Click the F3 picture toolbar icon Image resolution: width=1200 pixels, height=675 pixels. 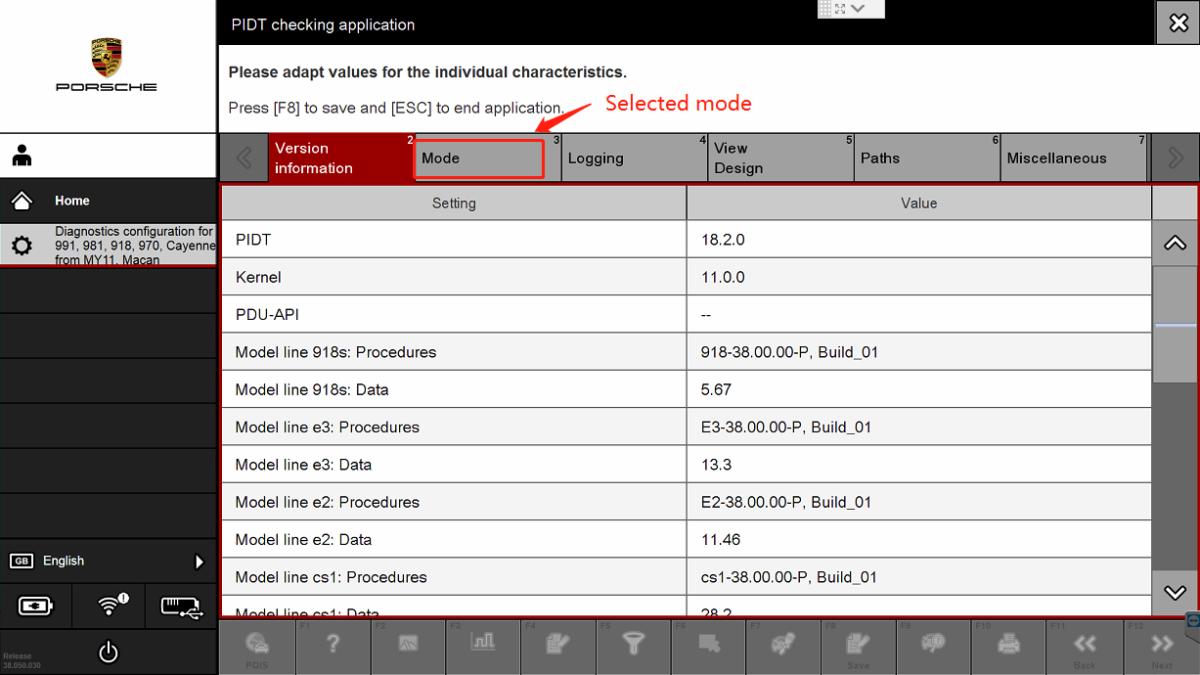coord(408,645)
